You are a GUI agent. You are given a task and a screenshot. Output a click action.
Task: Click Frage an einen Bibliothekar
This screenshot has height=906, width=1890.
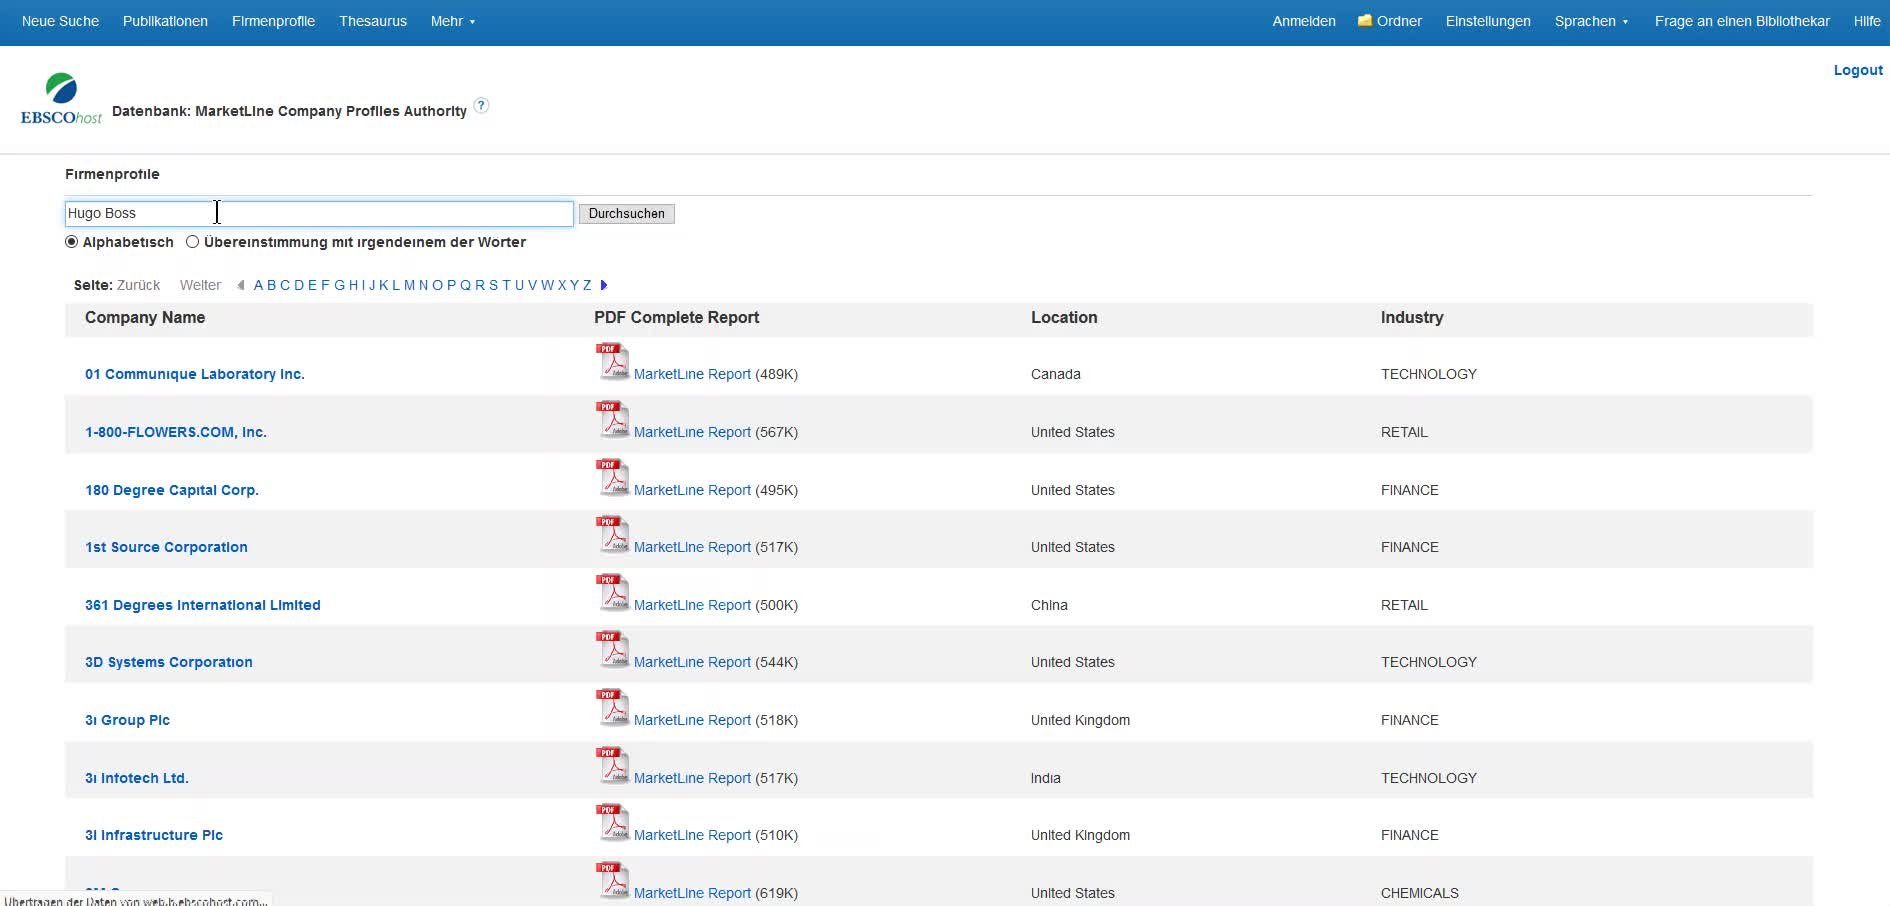[x=1742, y=21]
